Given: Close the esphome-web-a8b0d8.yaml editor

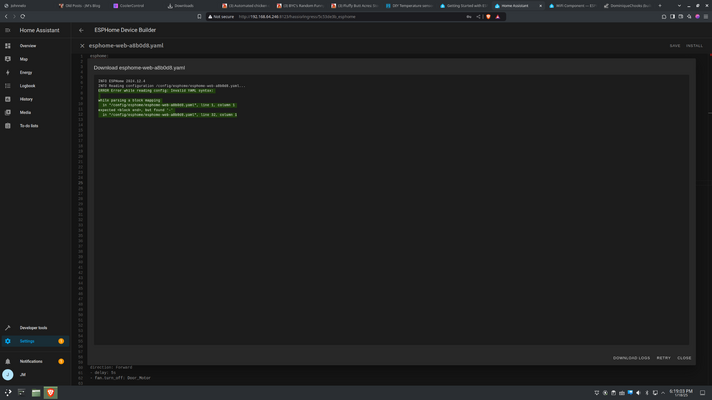Looking at the screenshot, I should (82, 46).
